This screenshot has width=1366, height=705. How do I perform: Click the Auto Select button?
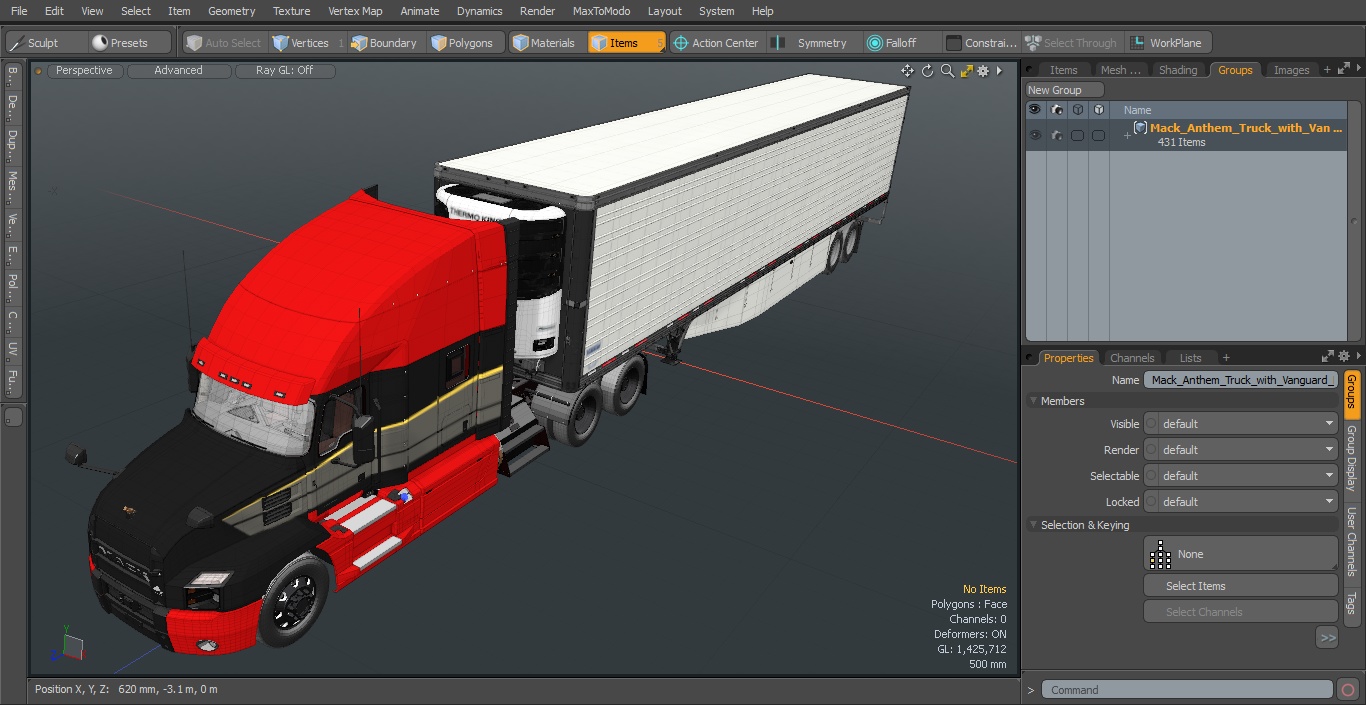[x=223, y=43]
